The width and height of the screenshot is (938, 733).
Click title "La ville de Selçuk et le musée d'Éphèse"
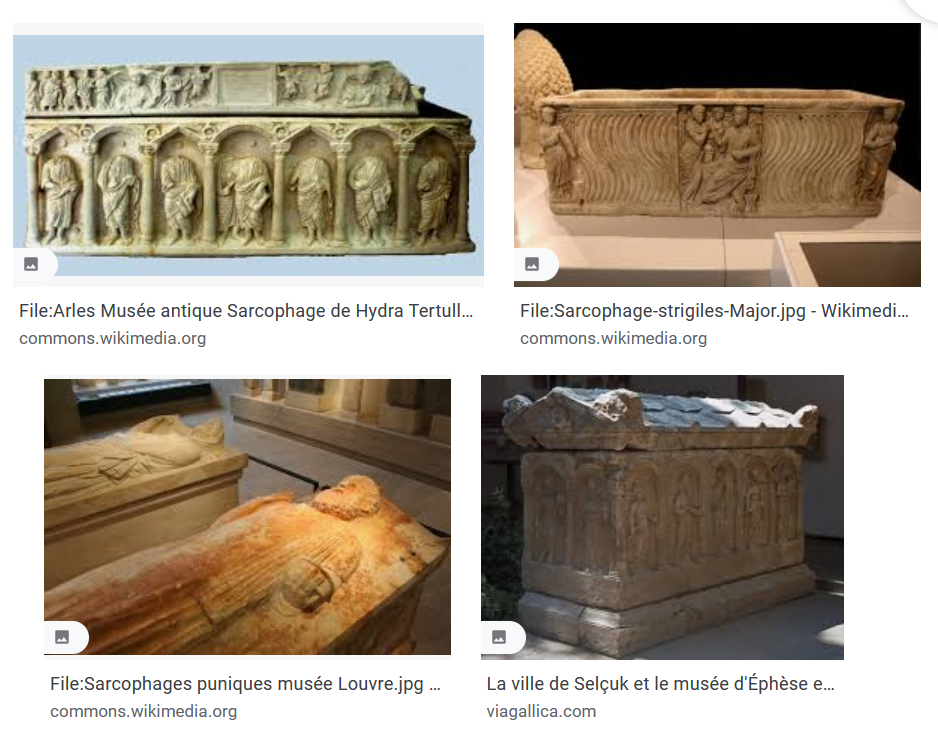(x=647, y=684)
